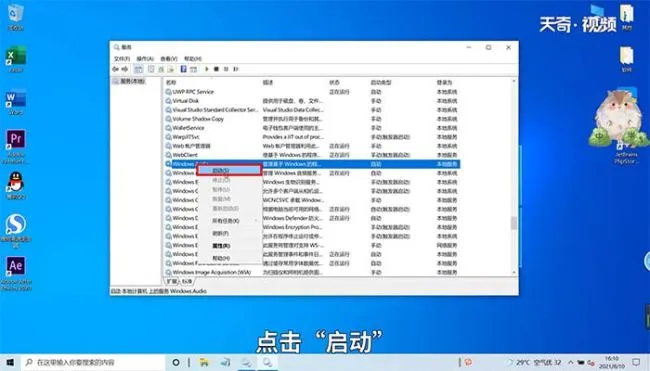Open the 操作(A) menu
Viewport: 650px width, 371px height.
[x=145, y=58]
